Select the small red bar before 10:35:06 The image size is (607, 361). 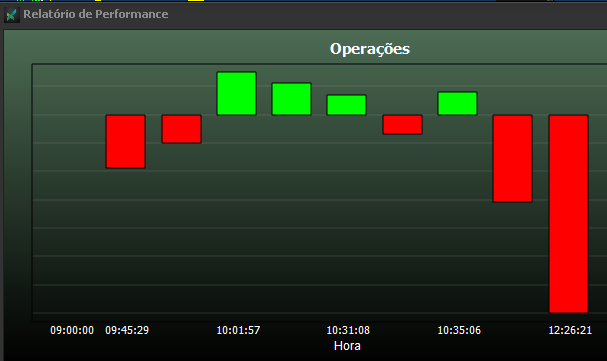pyautogui.click(x=402, y=124)
